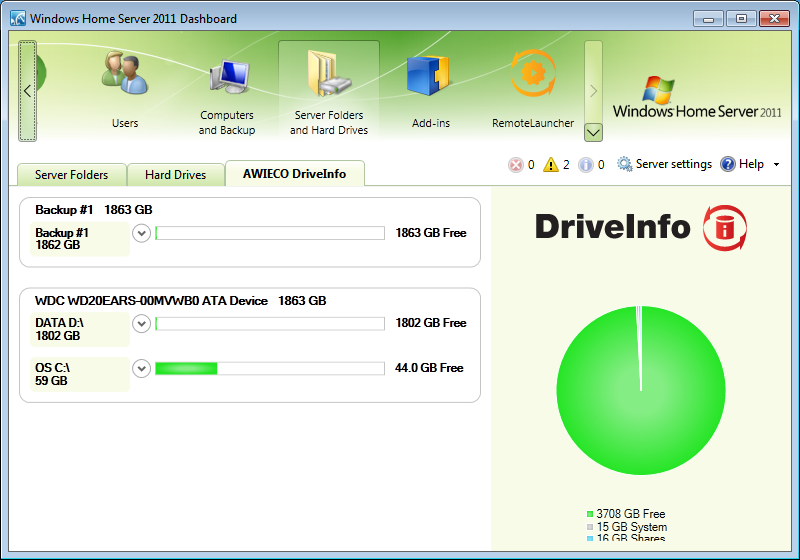
Task: Click the red critical alerts icon
Action: pyautogui.click(x=516, y=165)
